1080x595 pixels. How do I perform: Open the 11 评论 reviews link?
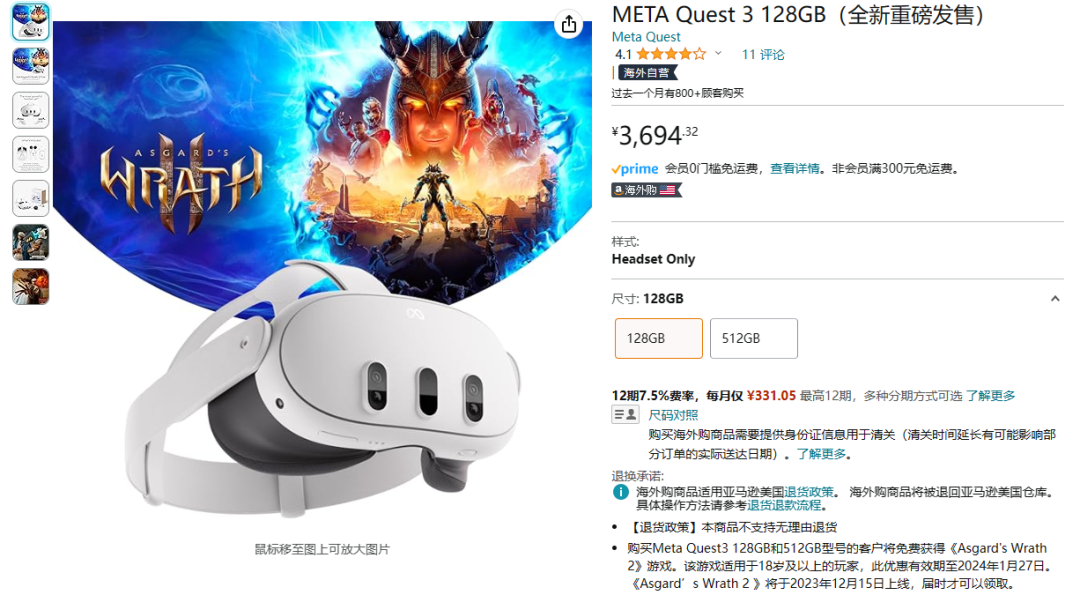click(x=763, y=54)
